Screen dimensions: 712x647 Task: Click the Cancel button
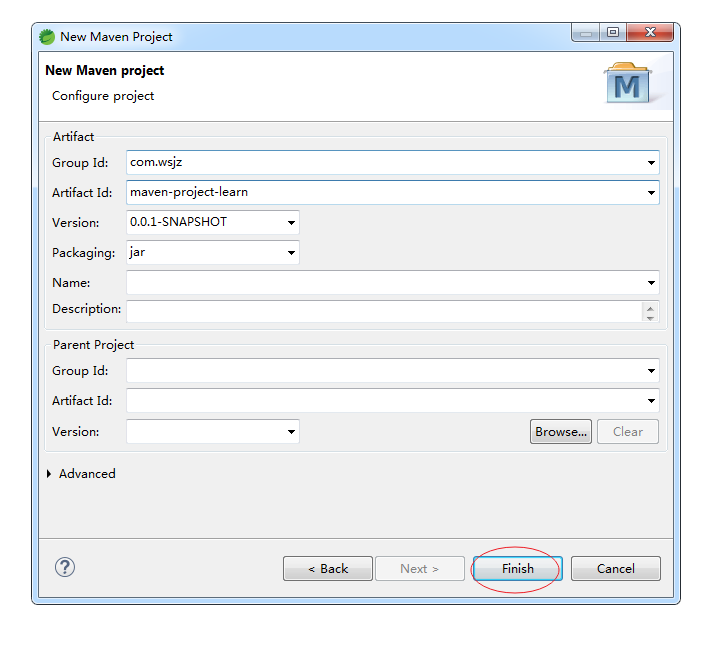pyautogui.click(x=616, y=568)
